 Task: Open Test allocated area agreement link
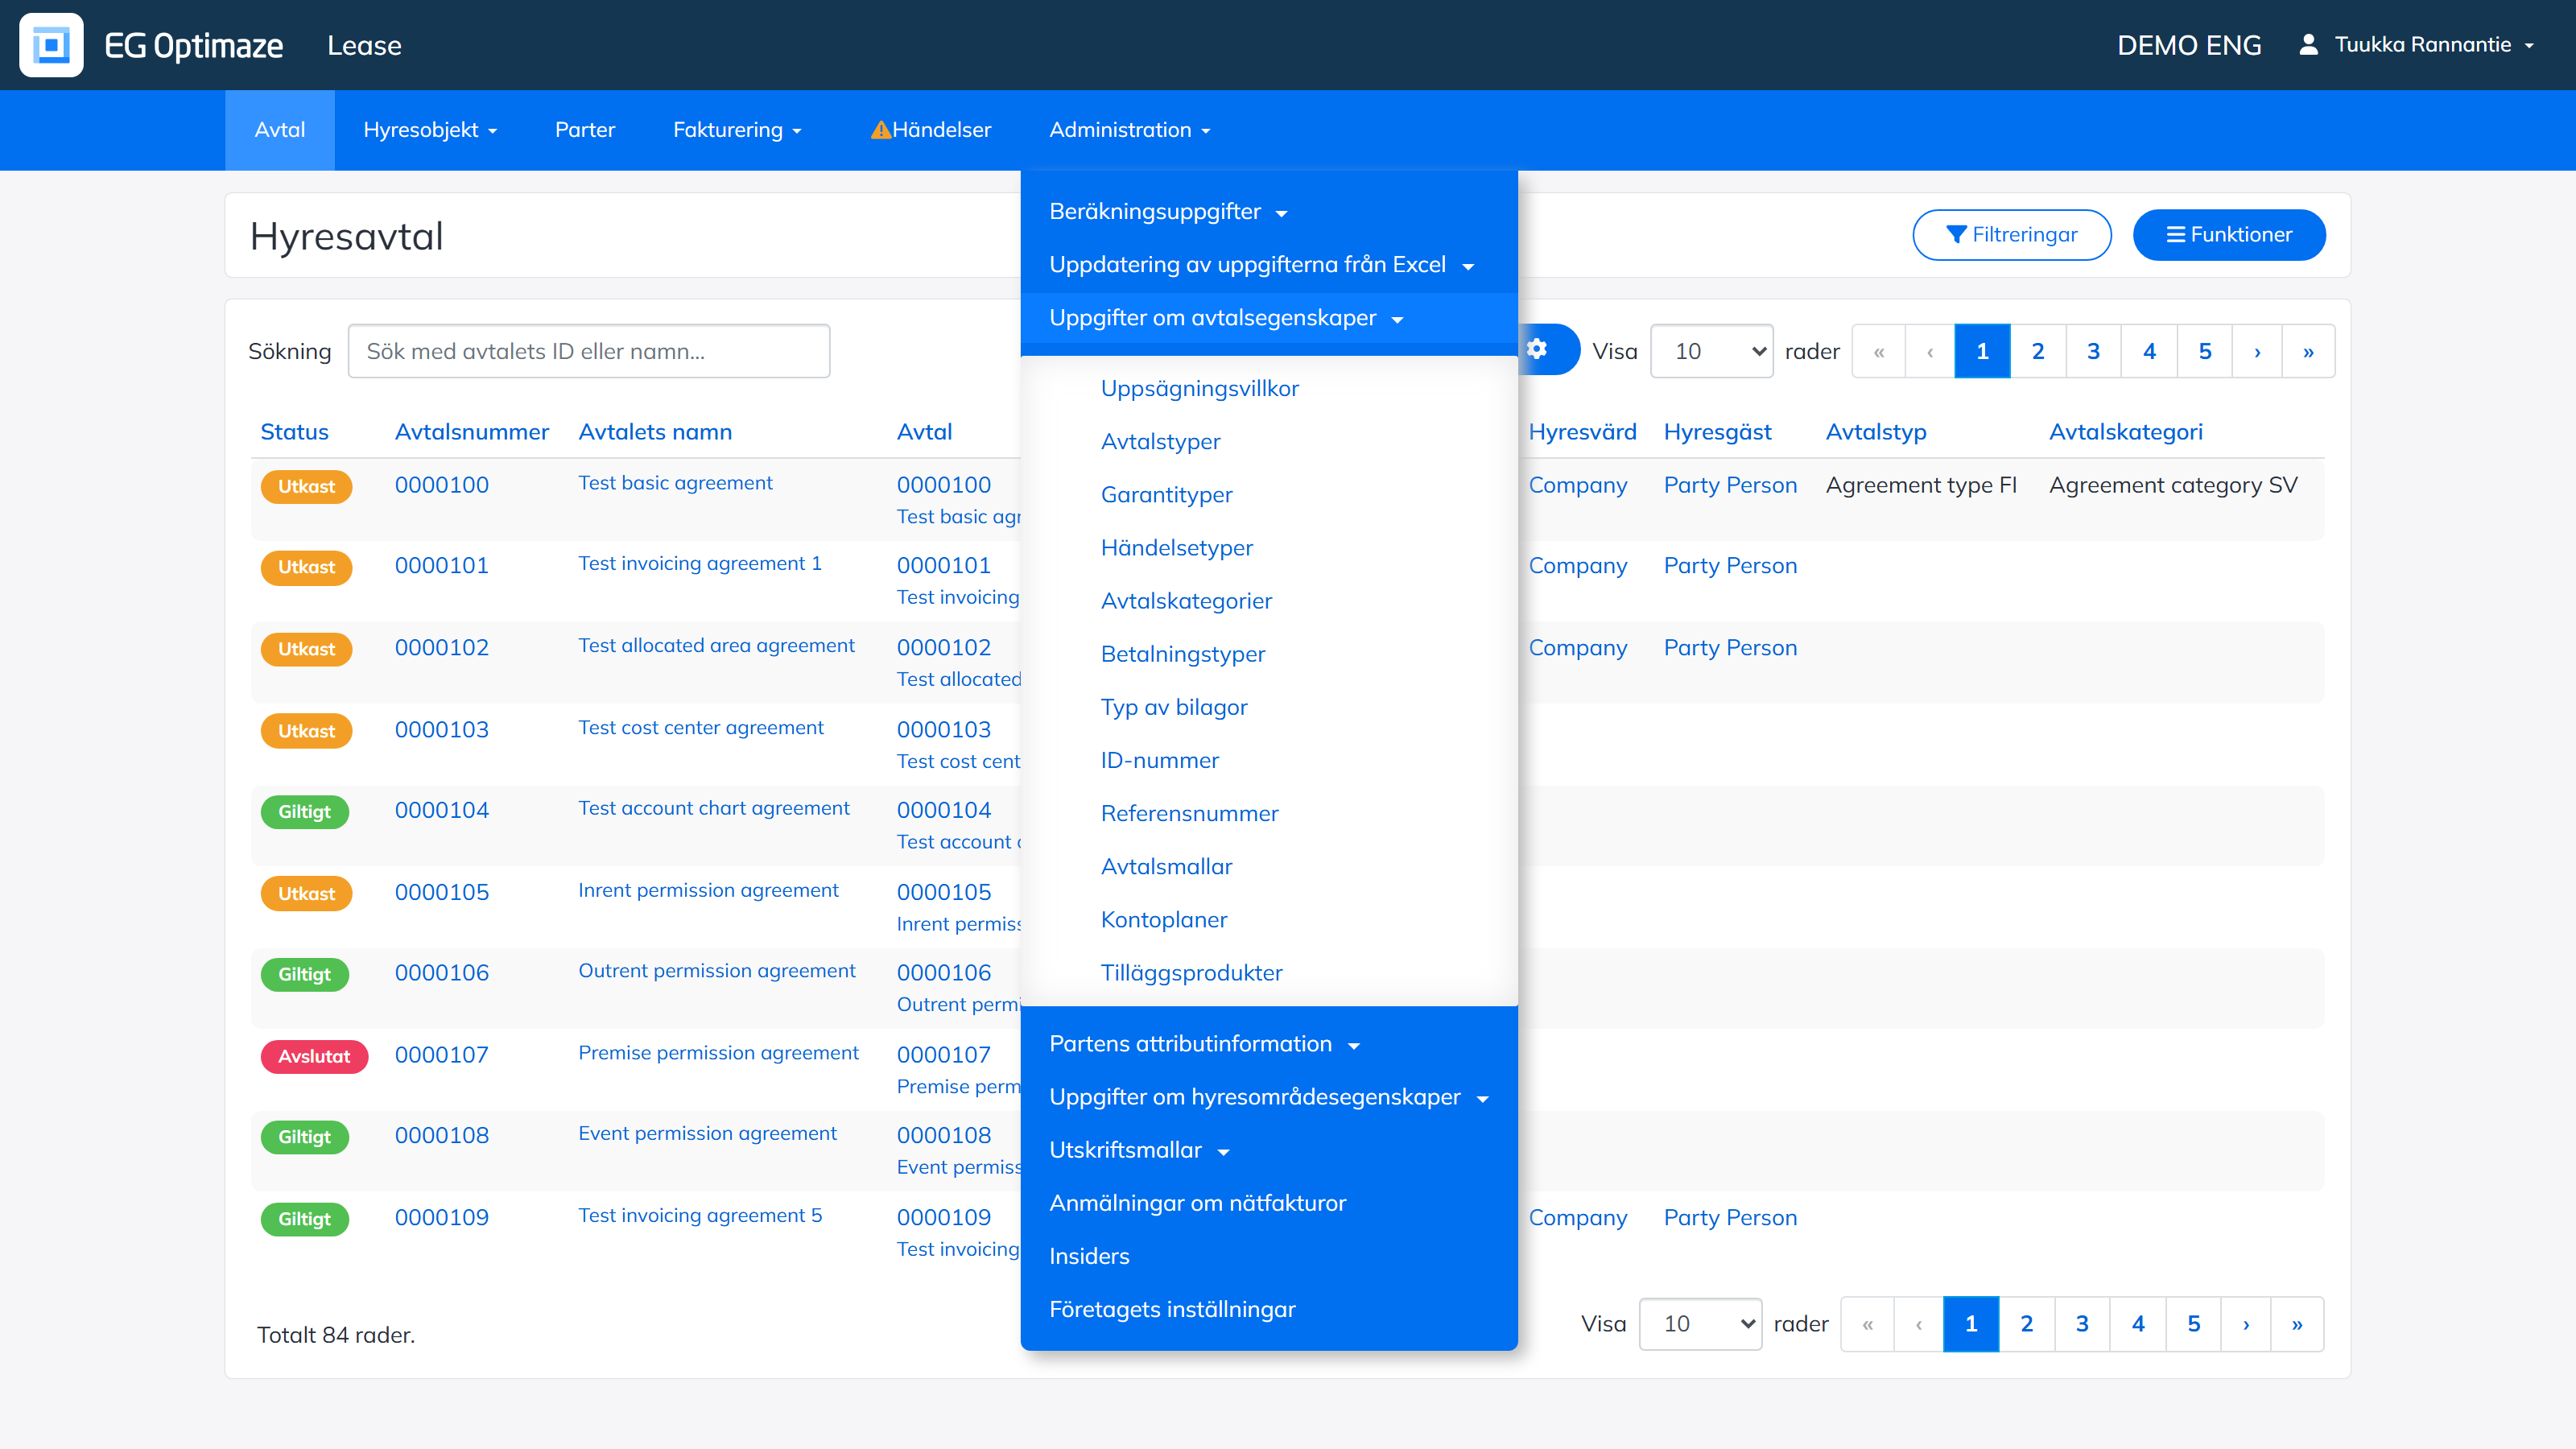[716, 645]
